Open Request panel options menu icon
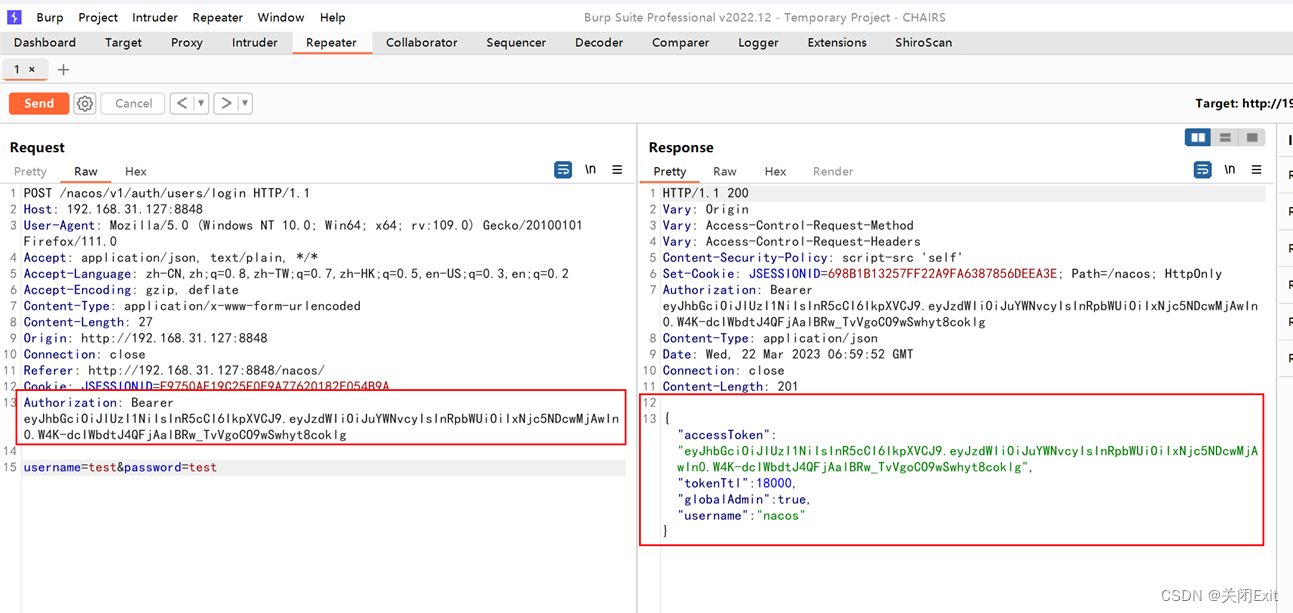 tap(617, 170)
